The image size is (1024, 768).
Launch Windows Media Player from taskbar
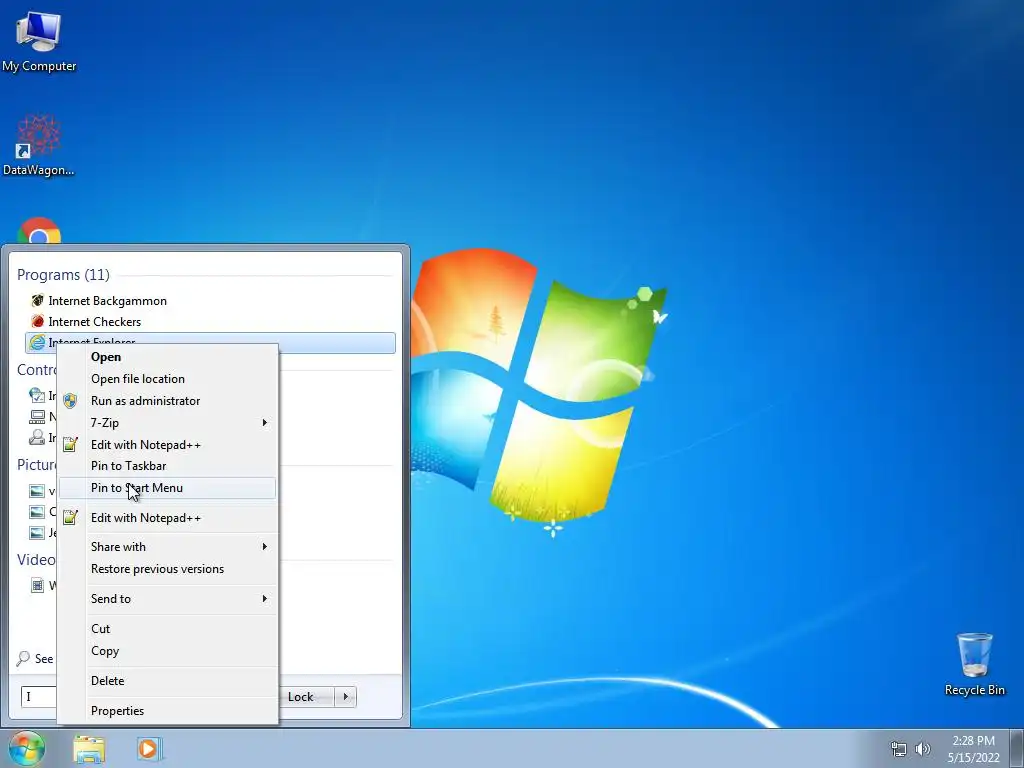tap(149, 748)
